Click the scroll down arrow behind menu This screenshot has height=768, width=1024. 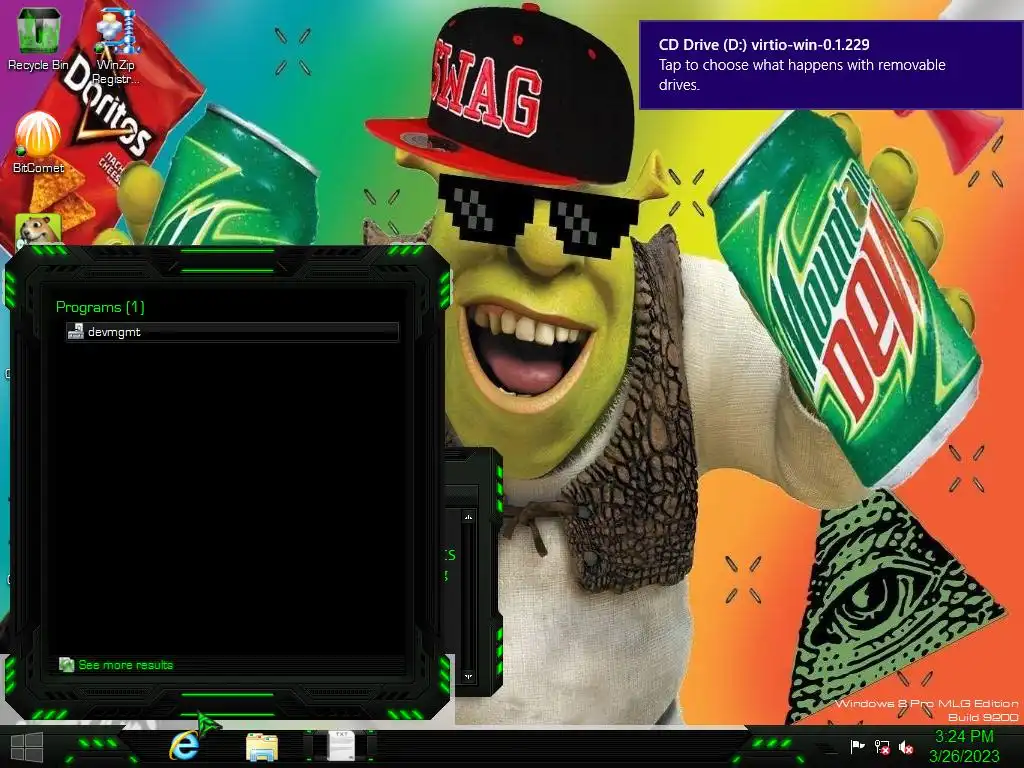click(468, 677)
